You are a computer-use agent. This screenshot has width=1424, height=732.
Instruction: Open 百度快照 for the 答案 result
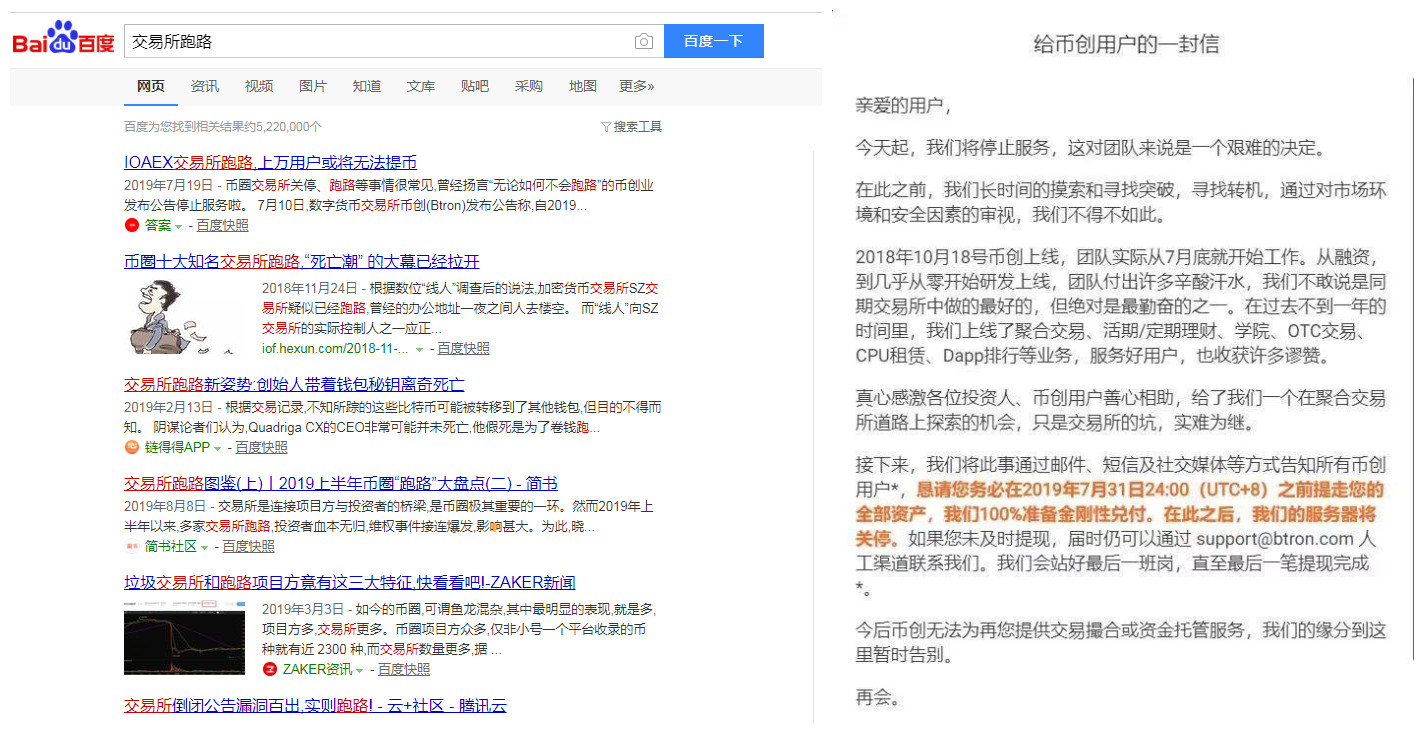pos(222,226)
